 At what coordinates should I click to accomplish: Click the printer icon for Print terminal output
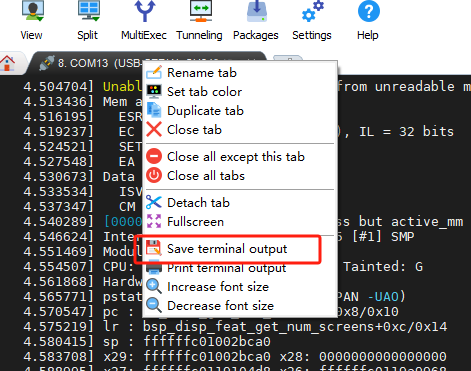point(154,267)
